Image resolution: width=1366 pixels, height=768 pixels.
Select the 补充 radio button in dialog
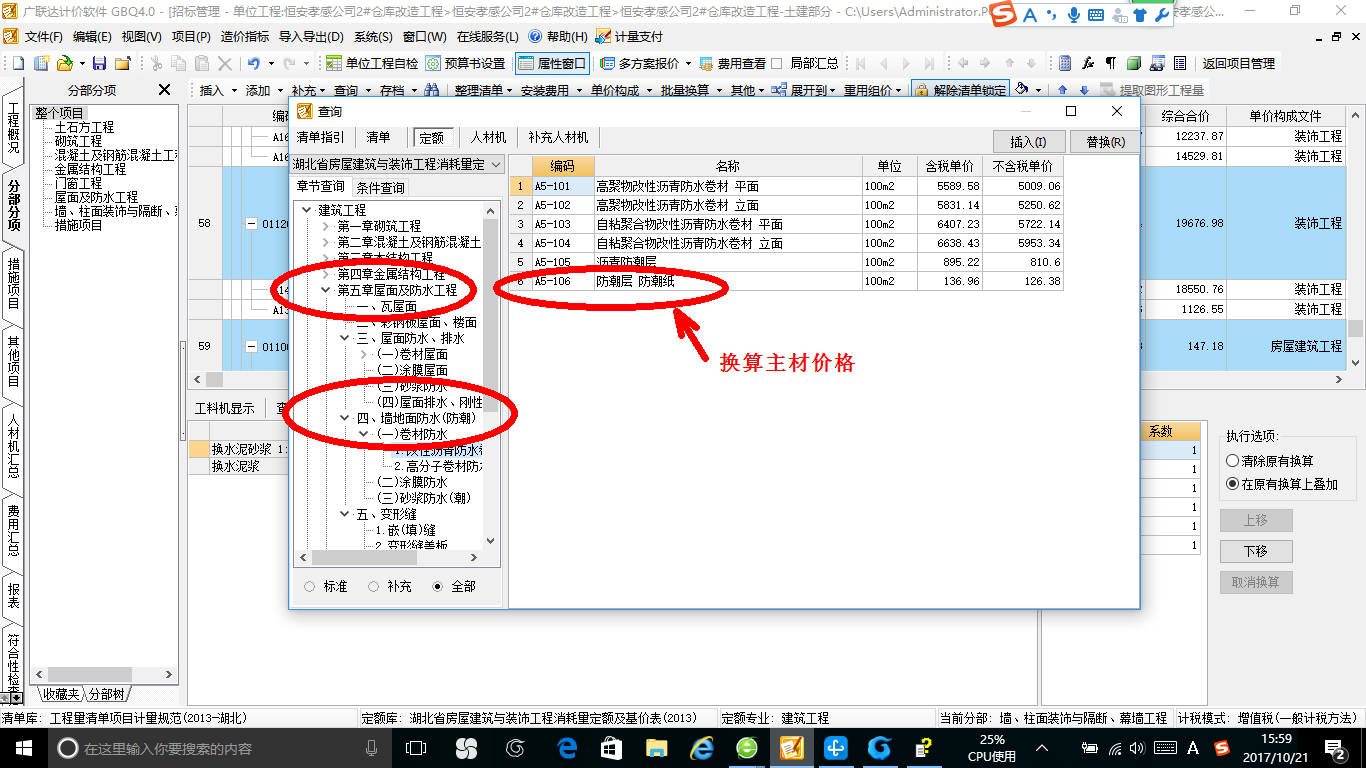(x=373, y=586)
